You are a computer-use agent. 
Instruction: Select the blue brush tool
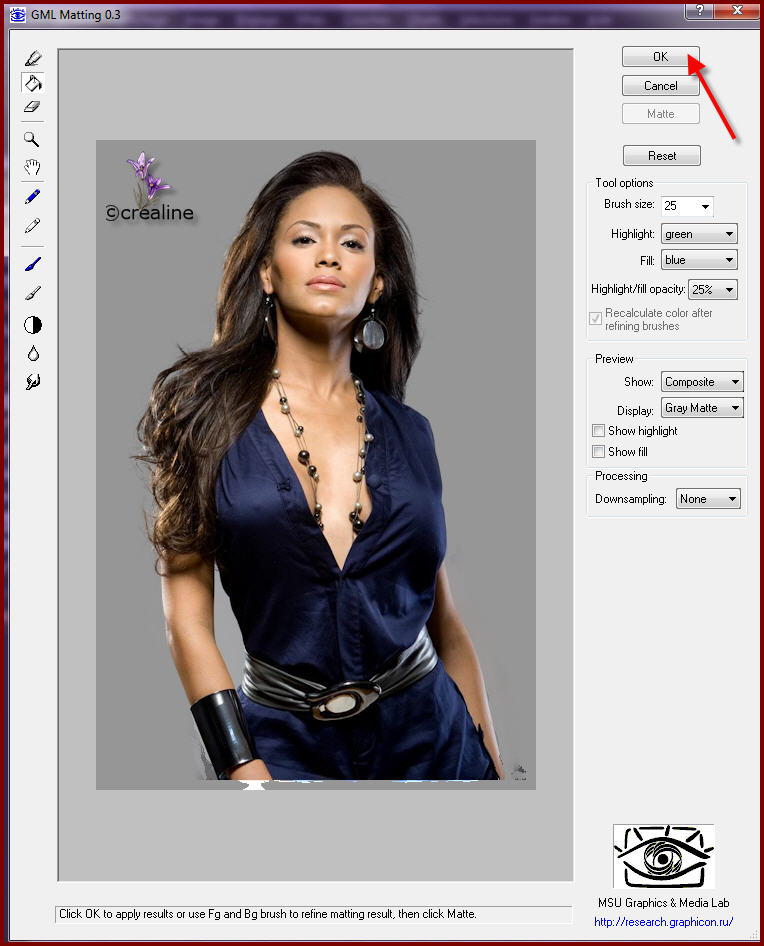click(33, 264)
